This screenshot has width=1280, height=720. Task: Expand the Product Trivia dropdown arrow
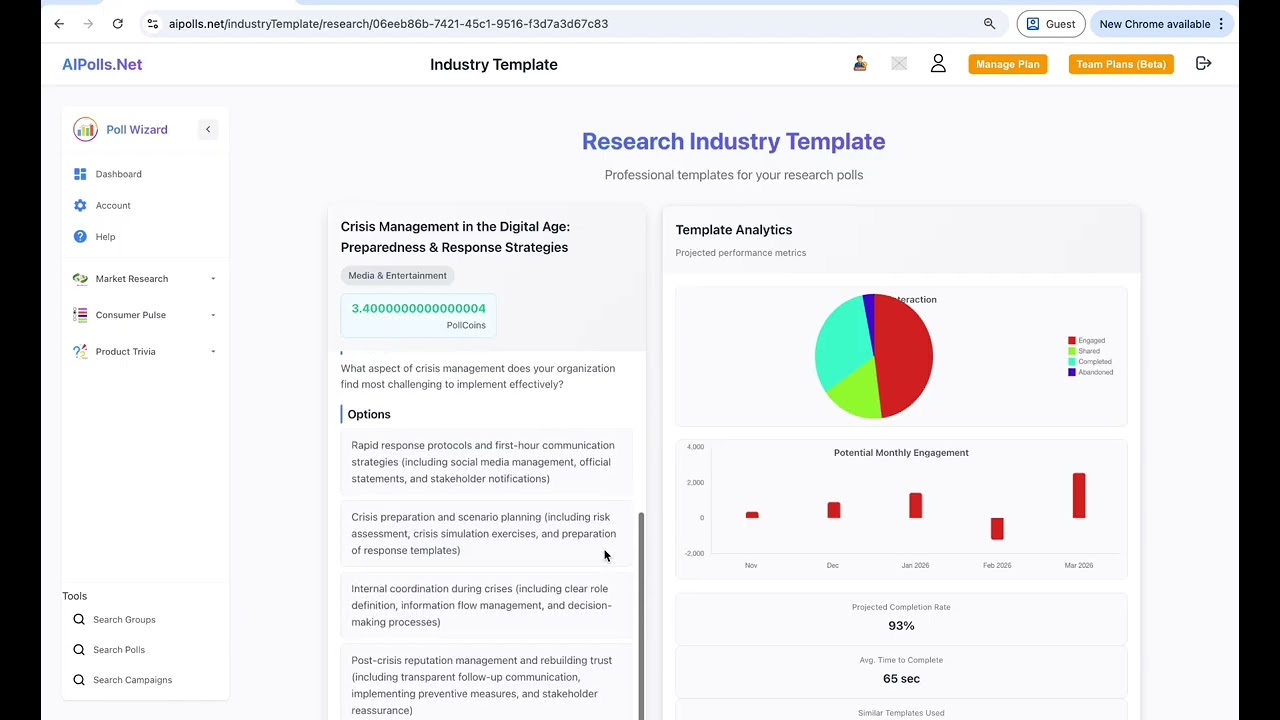213,352
